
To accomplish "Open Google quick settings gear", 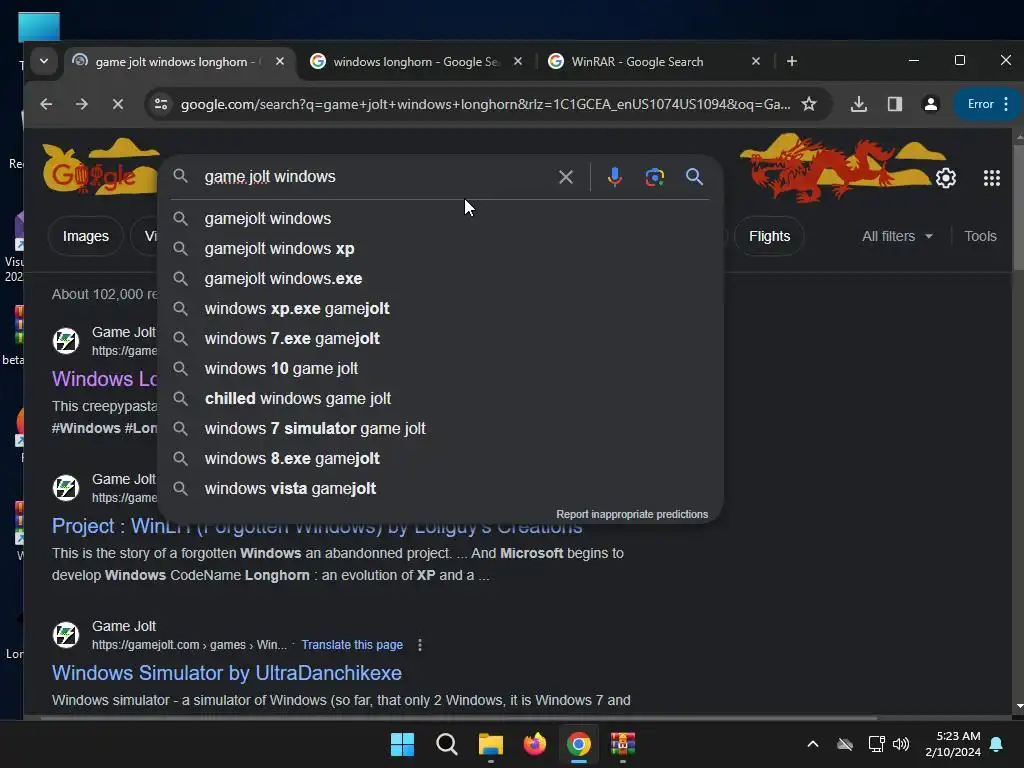I will coord(946,178).
